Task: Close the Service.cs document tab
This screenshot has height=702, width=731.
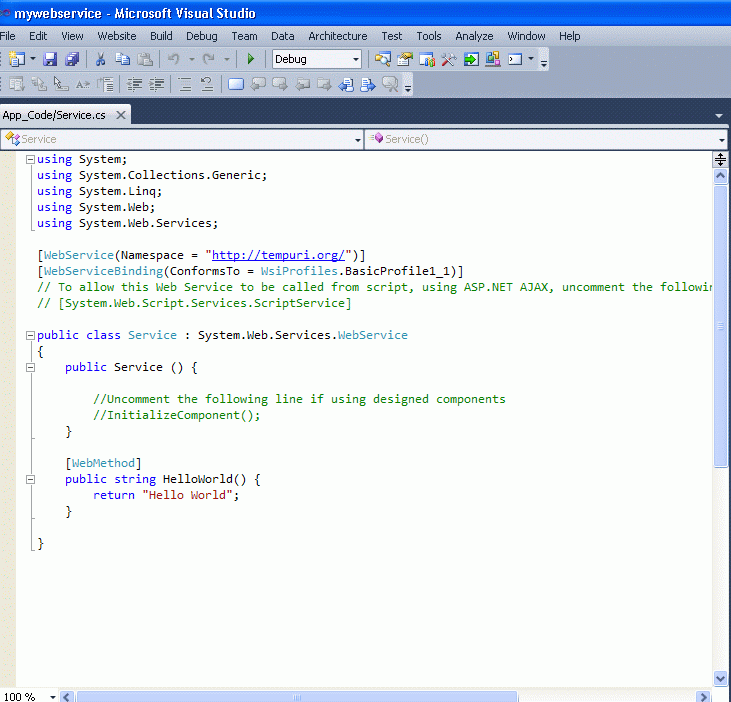Action: [x=121, y=115]
